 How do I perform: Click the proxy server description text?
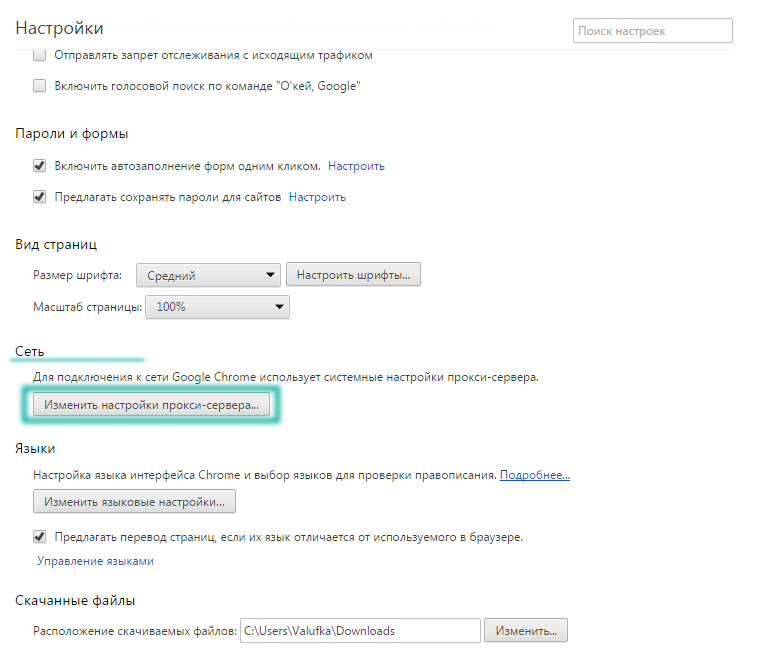coord(286,377)
